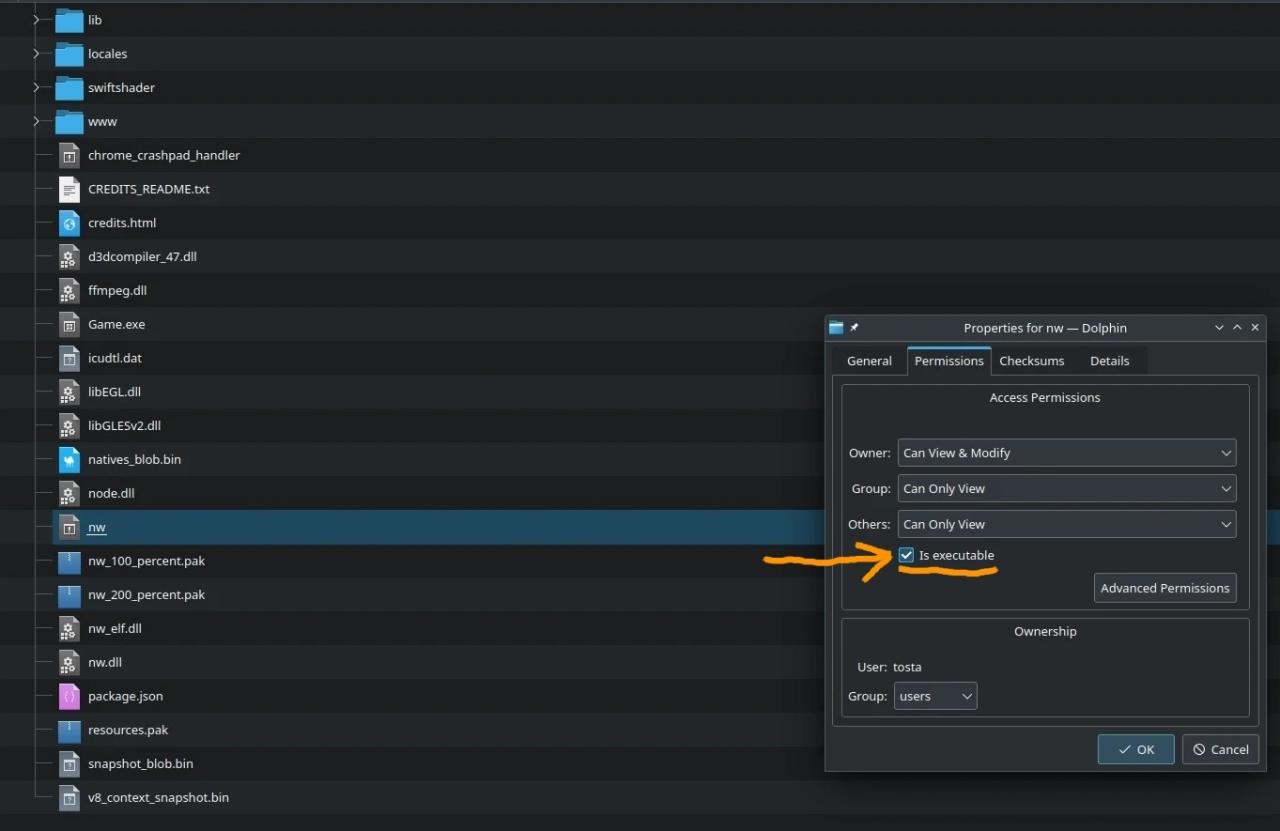Select the nw_elf.dll file entry
1280x831 pixels.
point(116,629)
